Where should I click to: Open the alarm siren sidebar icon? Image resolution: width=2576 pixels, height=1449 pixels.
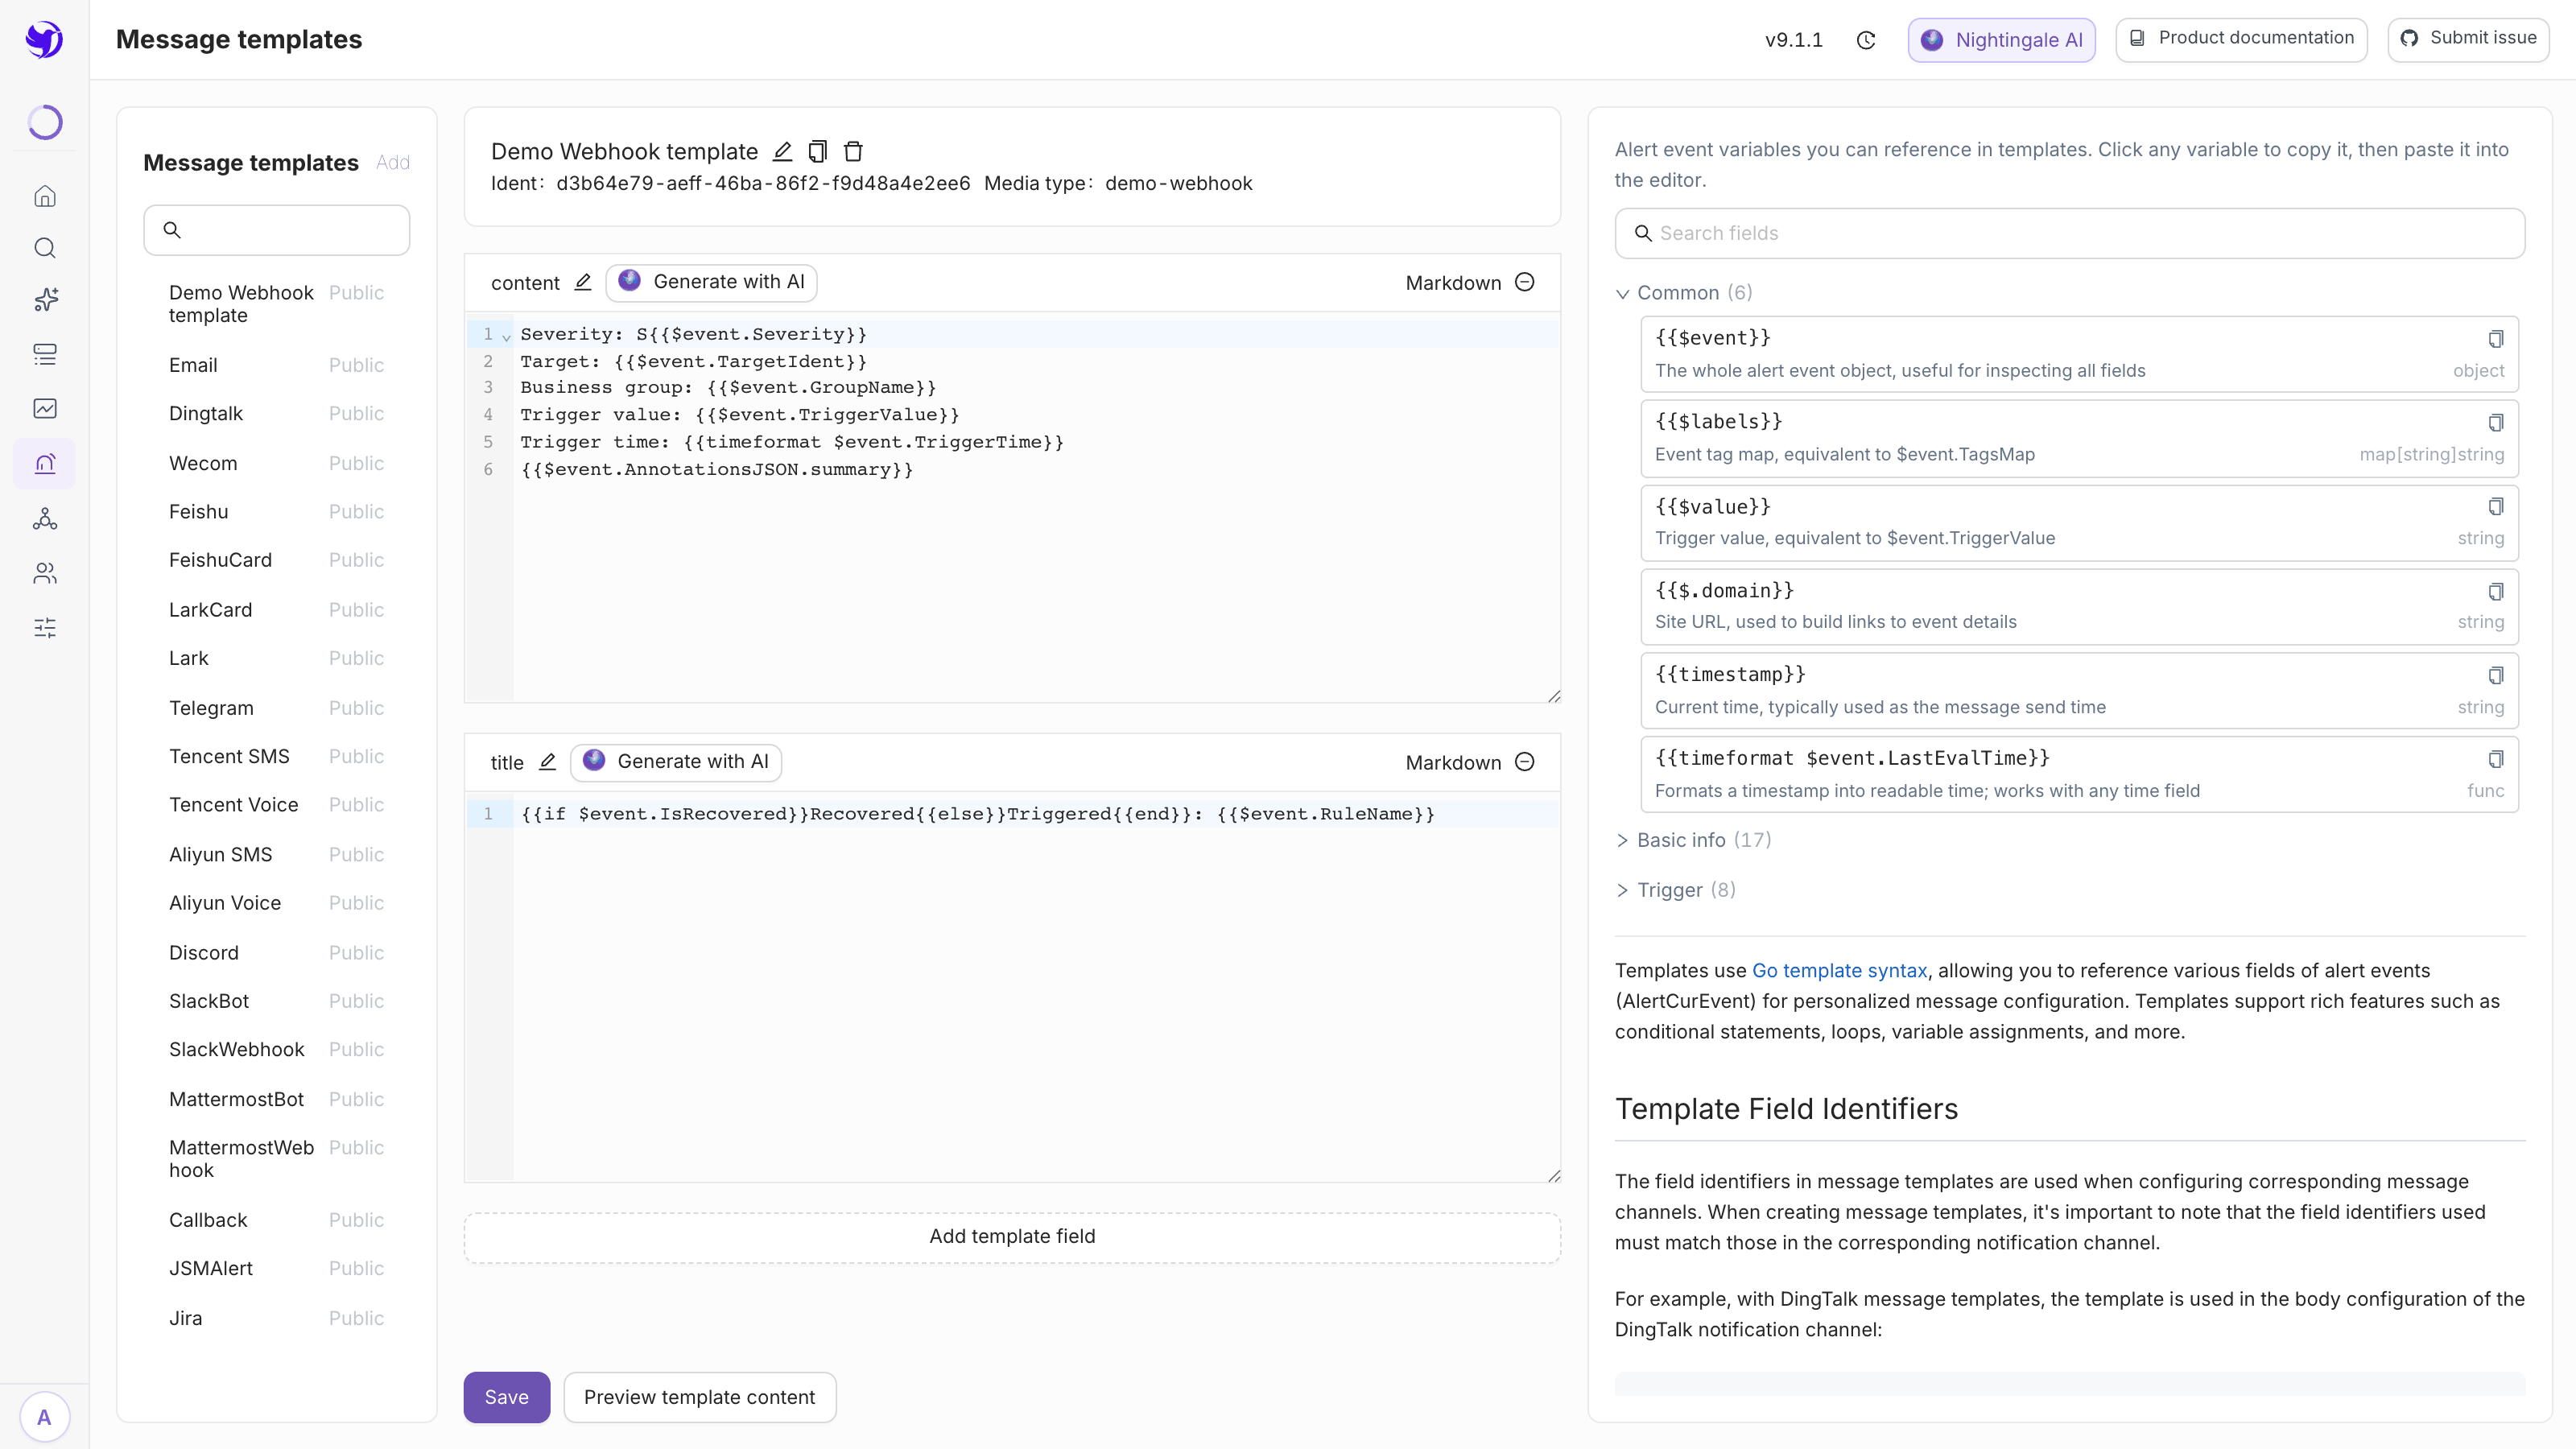coord(45,464)
